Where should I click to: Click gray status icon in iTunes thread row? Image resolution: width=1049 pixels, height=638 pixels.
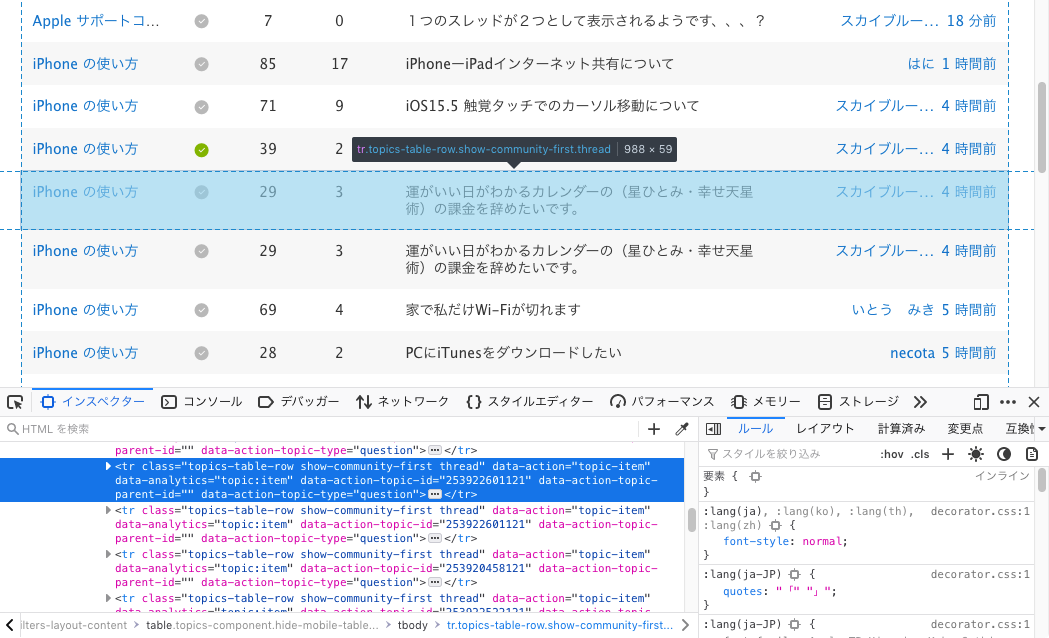[201, 353]
